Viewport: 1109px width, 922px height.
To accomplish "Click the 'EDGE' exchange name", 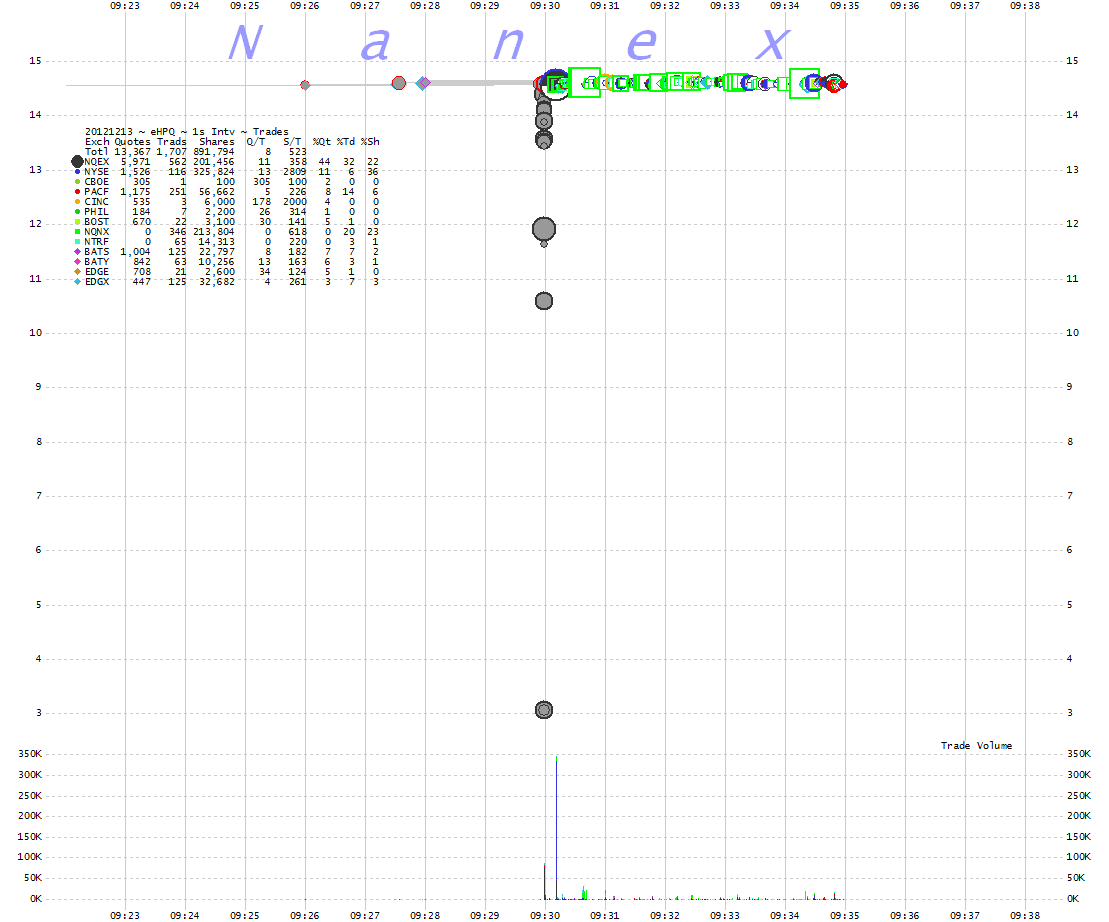I will click(x=97, y=272).
